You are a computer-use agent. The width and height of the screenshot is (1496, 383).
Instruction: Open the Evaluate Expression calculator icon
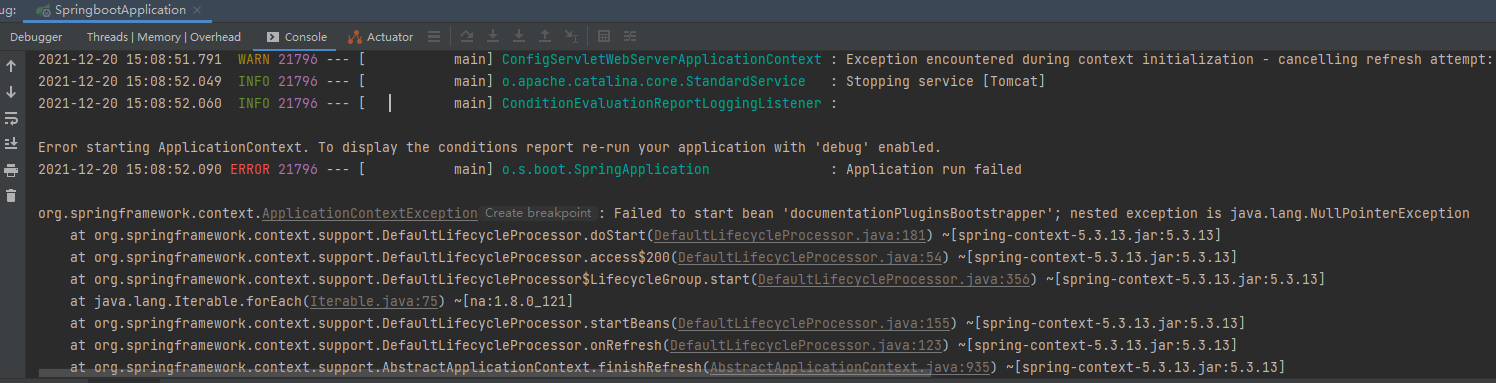tap(604, 36)
